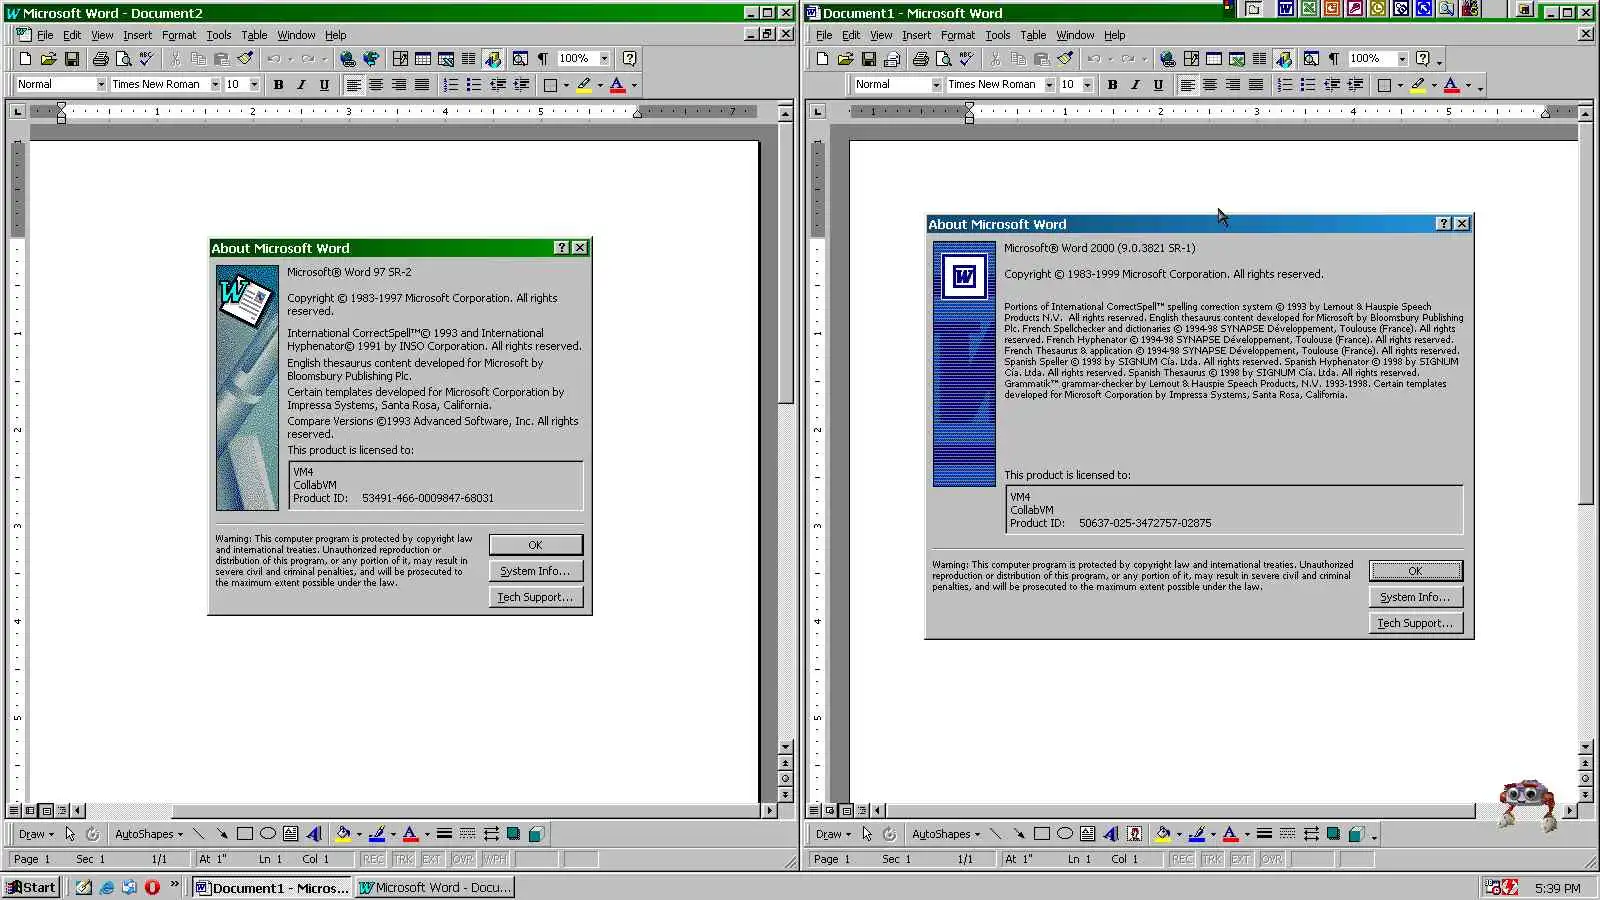
Task: Click Tech Support in Word 2000 About dialog
Action: click(x=1415, y=623)
